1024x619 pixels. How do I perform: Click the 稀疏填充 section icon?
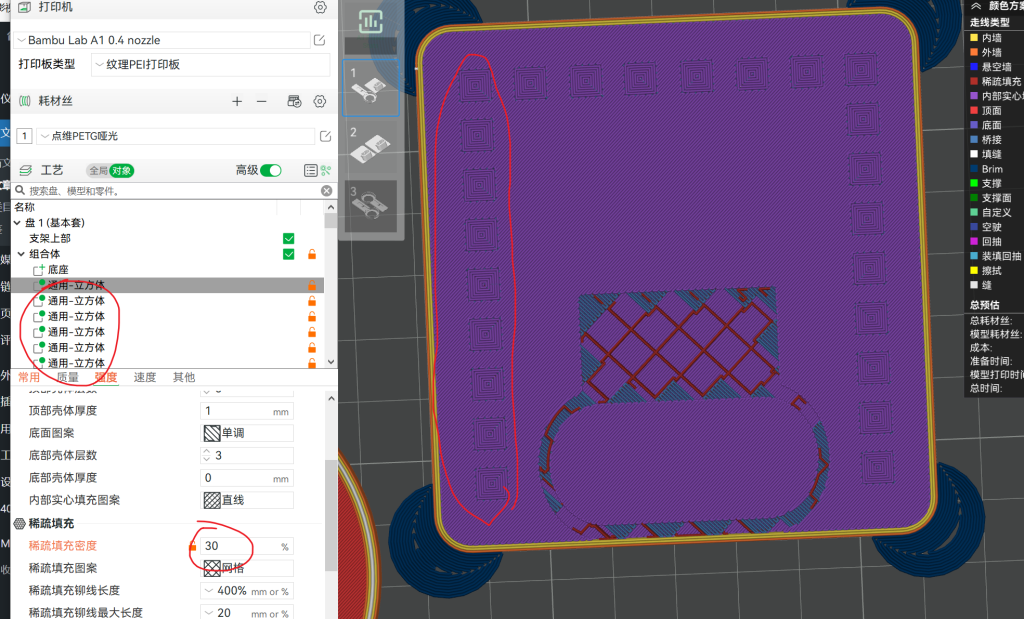[20, 523]
